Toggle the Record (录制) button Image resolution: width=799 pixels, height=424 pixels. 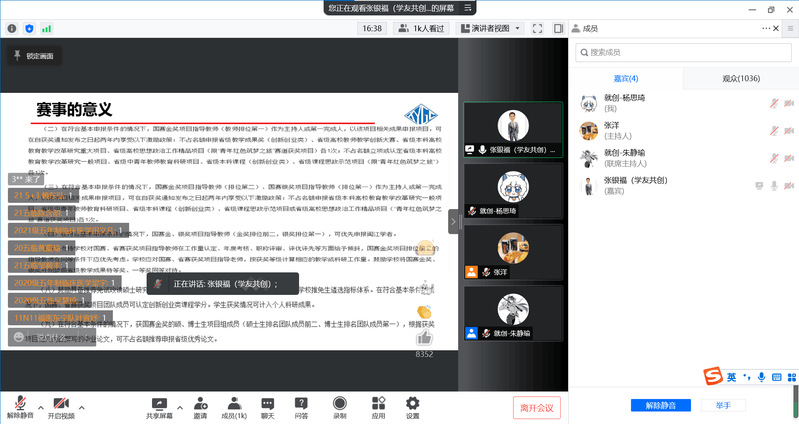[x=340, y=405]
